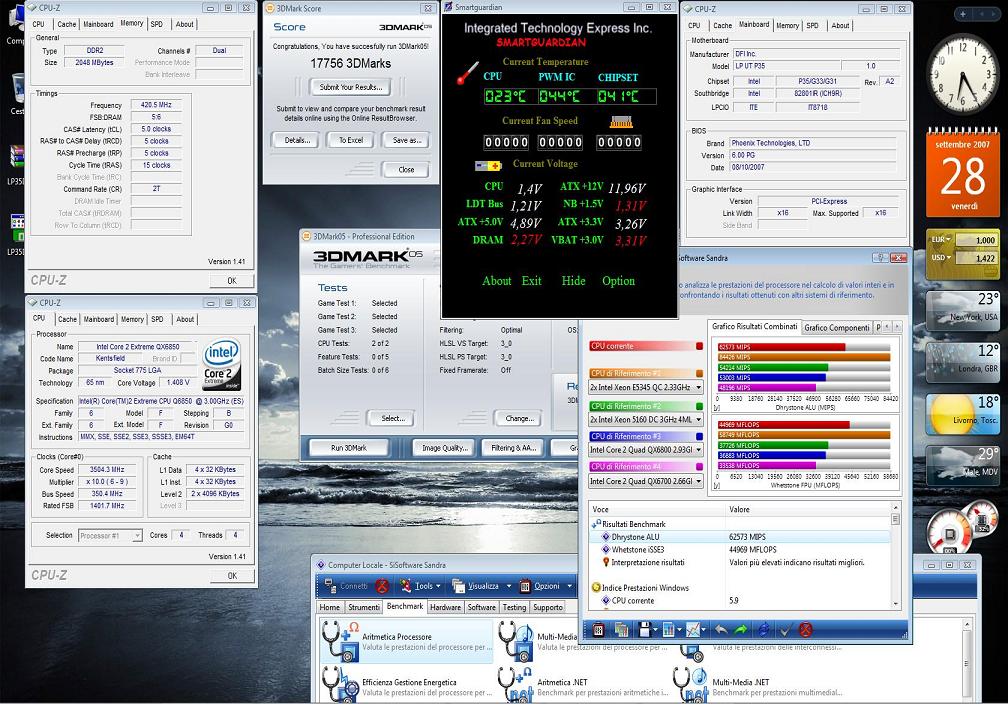Switch to Strumenti tab in Sandra
Viewport: 1008px width, 704px height.
point(364,607)
